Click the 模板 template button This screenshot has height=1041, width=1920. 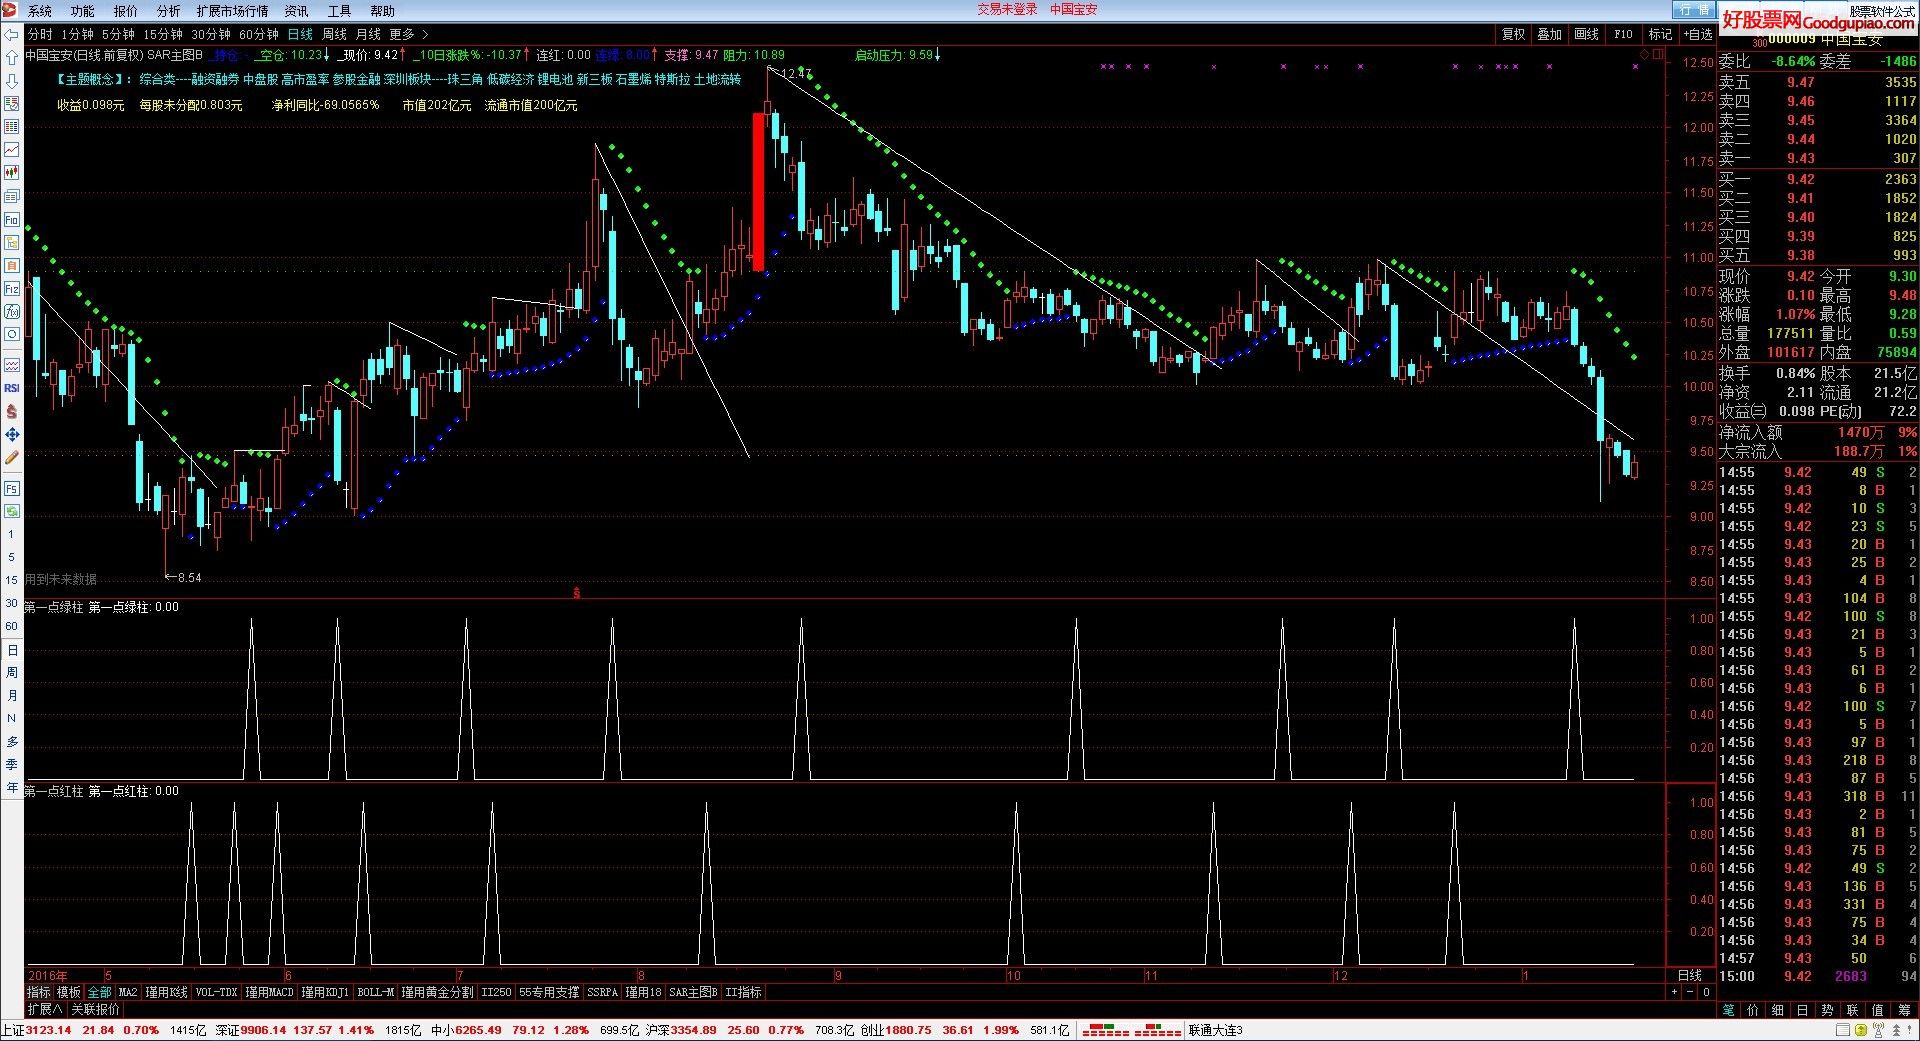click(x=68, y=992)
